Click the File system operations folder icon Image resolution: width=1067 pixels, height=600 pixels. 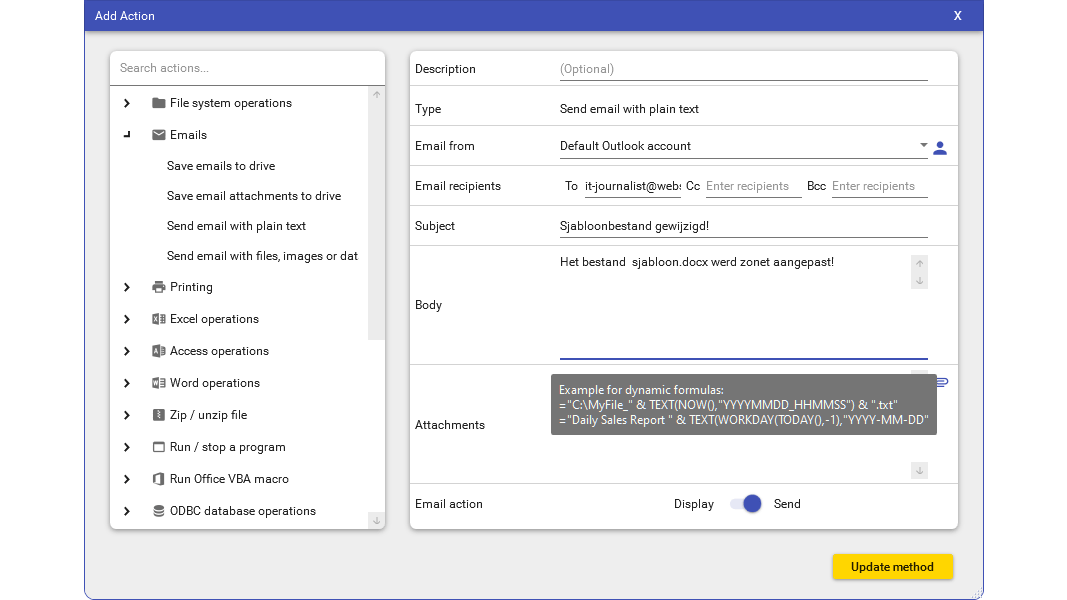tap(158, 103)
